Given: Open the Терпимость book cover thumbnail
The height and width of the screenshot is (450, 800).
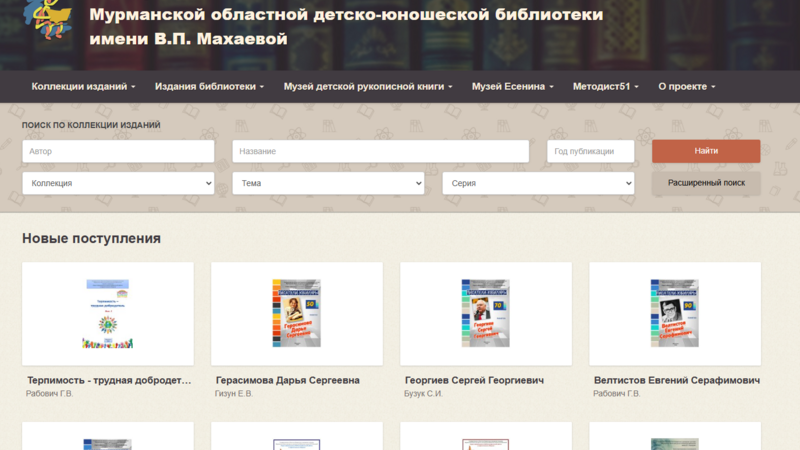Looking at the screenshot, I should click(x=107, y=313).
